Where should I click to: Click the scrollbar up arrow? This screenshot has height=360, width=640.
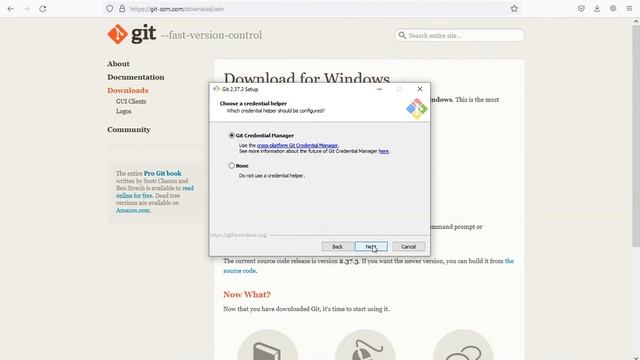[636, 21]
